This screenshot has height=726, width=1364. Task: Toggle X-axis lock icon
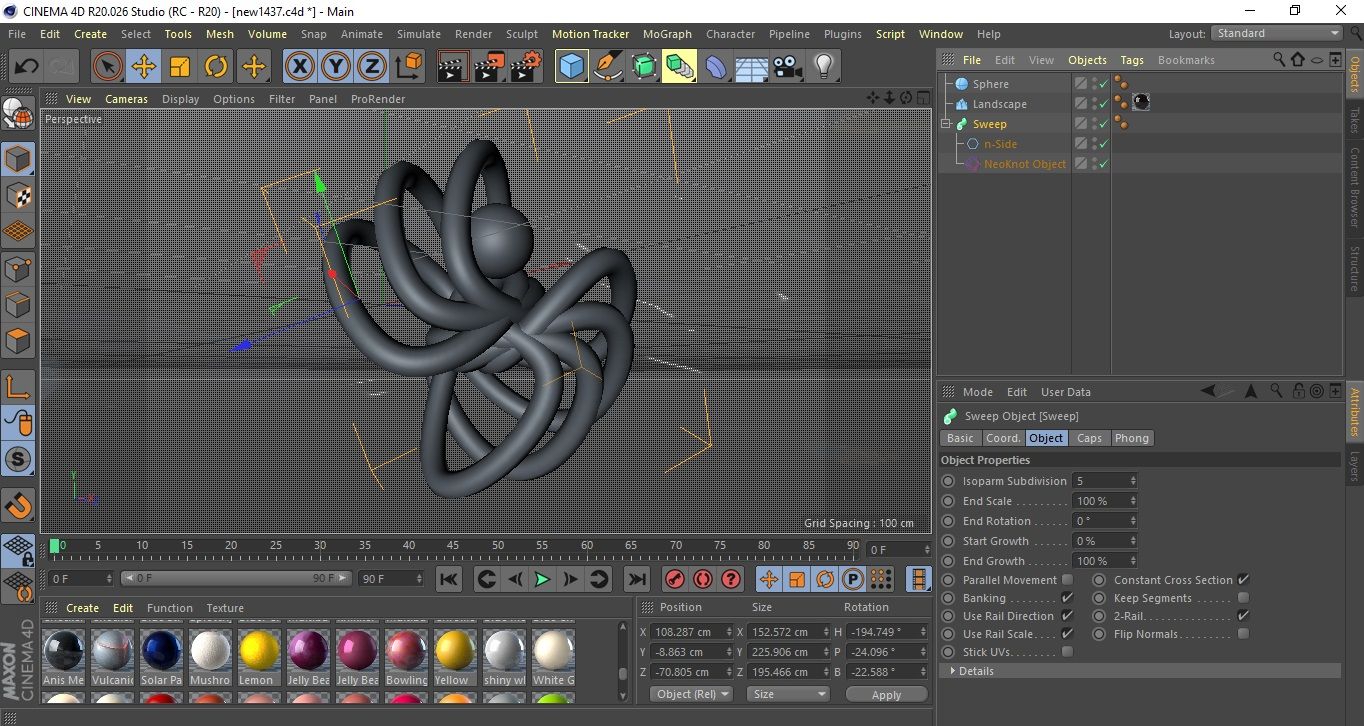click(298, 67)
